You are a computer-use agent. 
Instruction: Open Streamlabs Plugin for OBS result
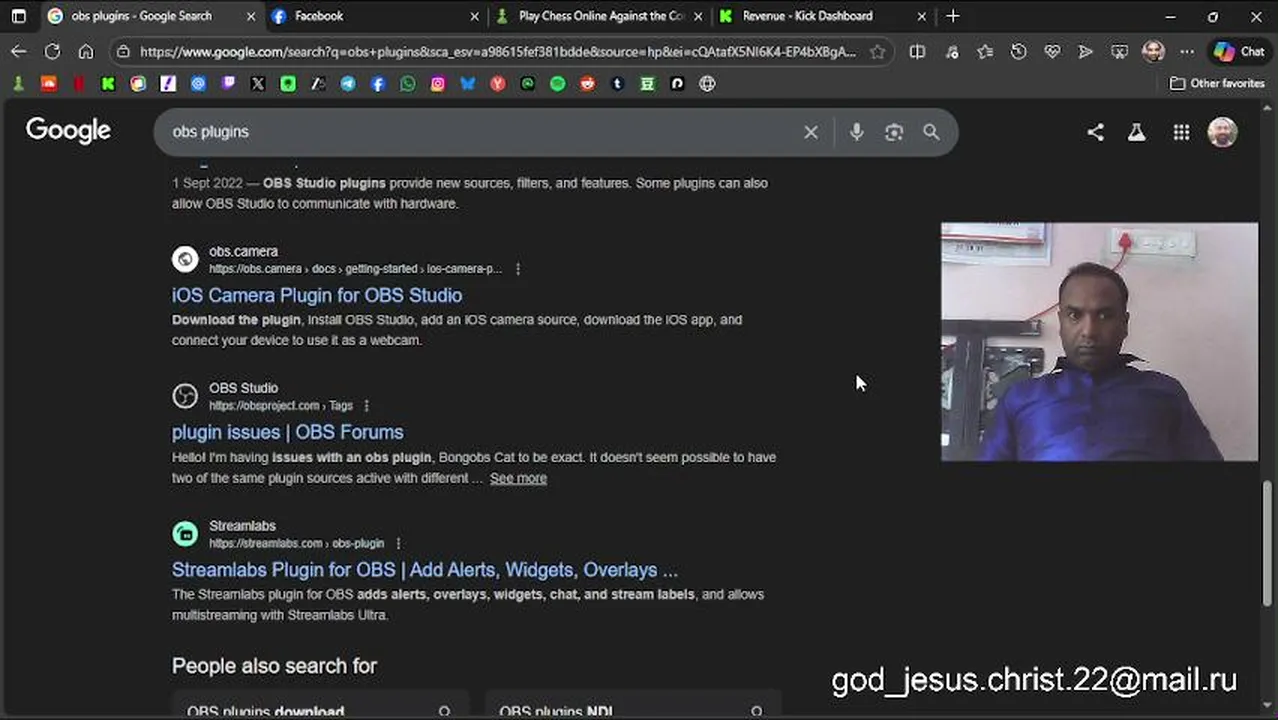[x=425, y=570]
